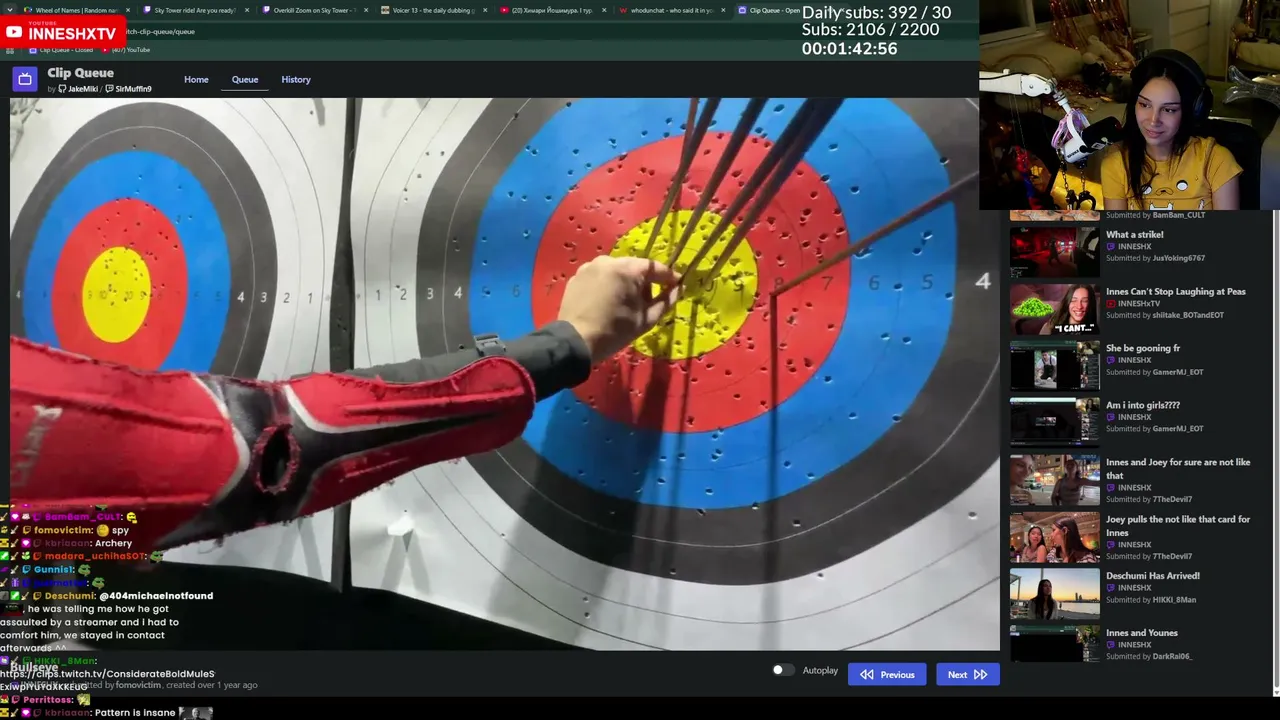Click Twitch icon next to SirMuffin9

point(109,89)
